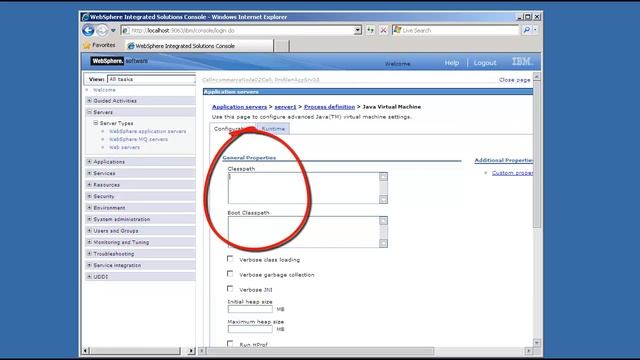Open the recent pages dropdown arrow
The image size is (640, 360).
[113, 31]
